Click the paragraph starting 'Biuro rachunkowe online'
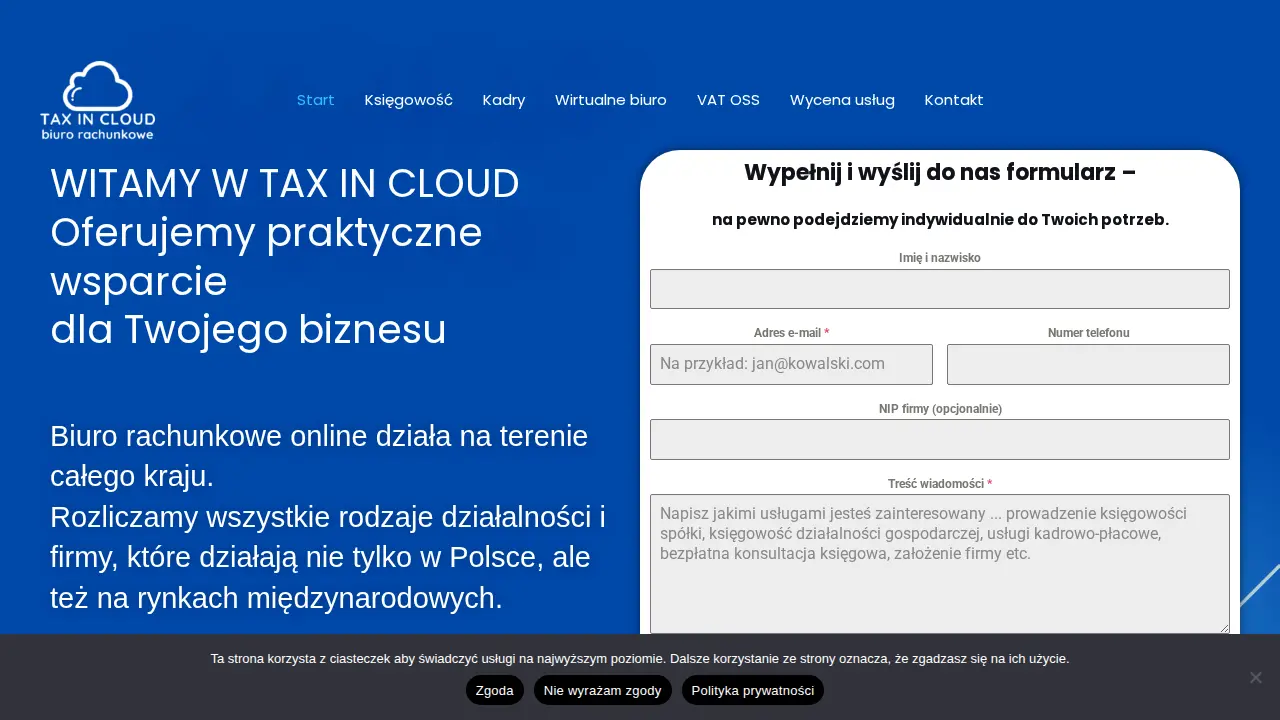The height and width of the screenshot is (720, 1280). (328, 517)
